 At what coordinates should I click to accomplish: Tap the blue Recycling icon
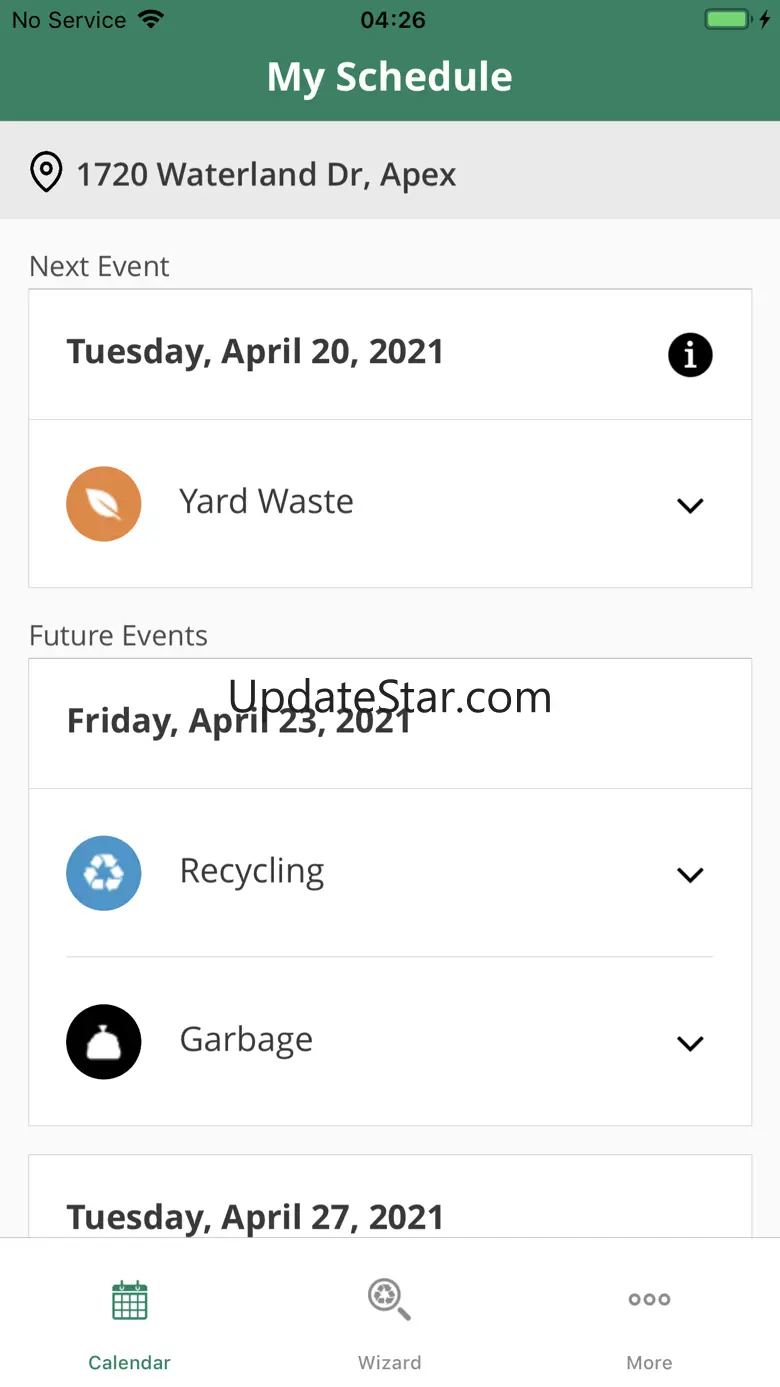(104, 873)
